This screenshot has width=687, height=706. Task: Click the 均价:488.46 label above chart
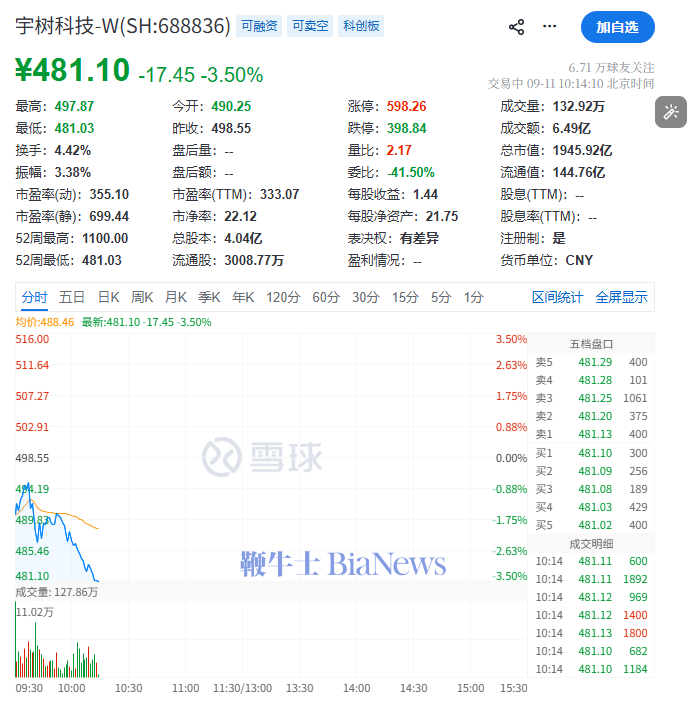45,322
